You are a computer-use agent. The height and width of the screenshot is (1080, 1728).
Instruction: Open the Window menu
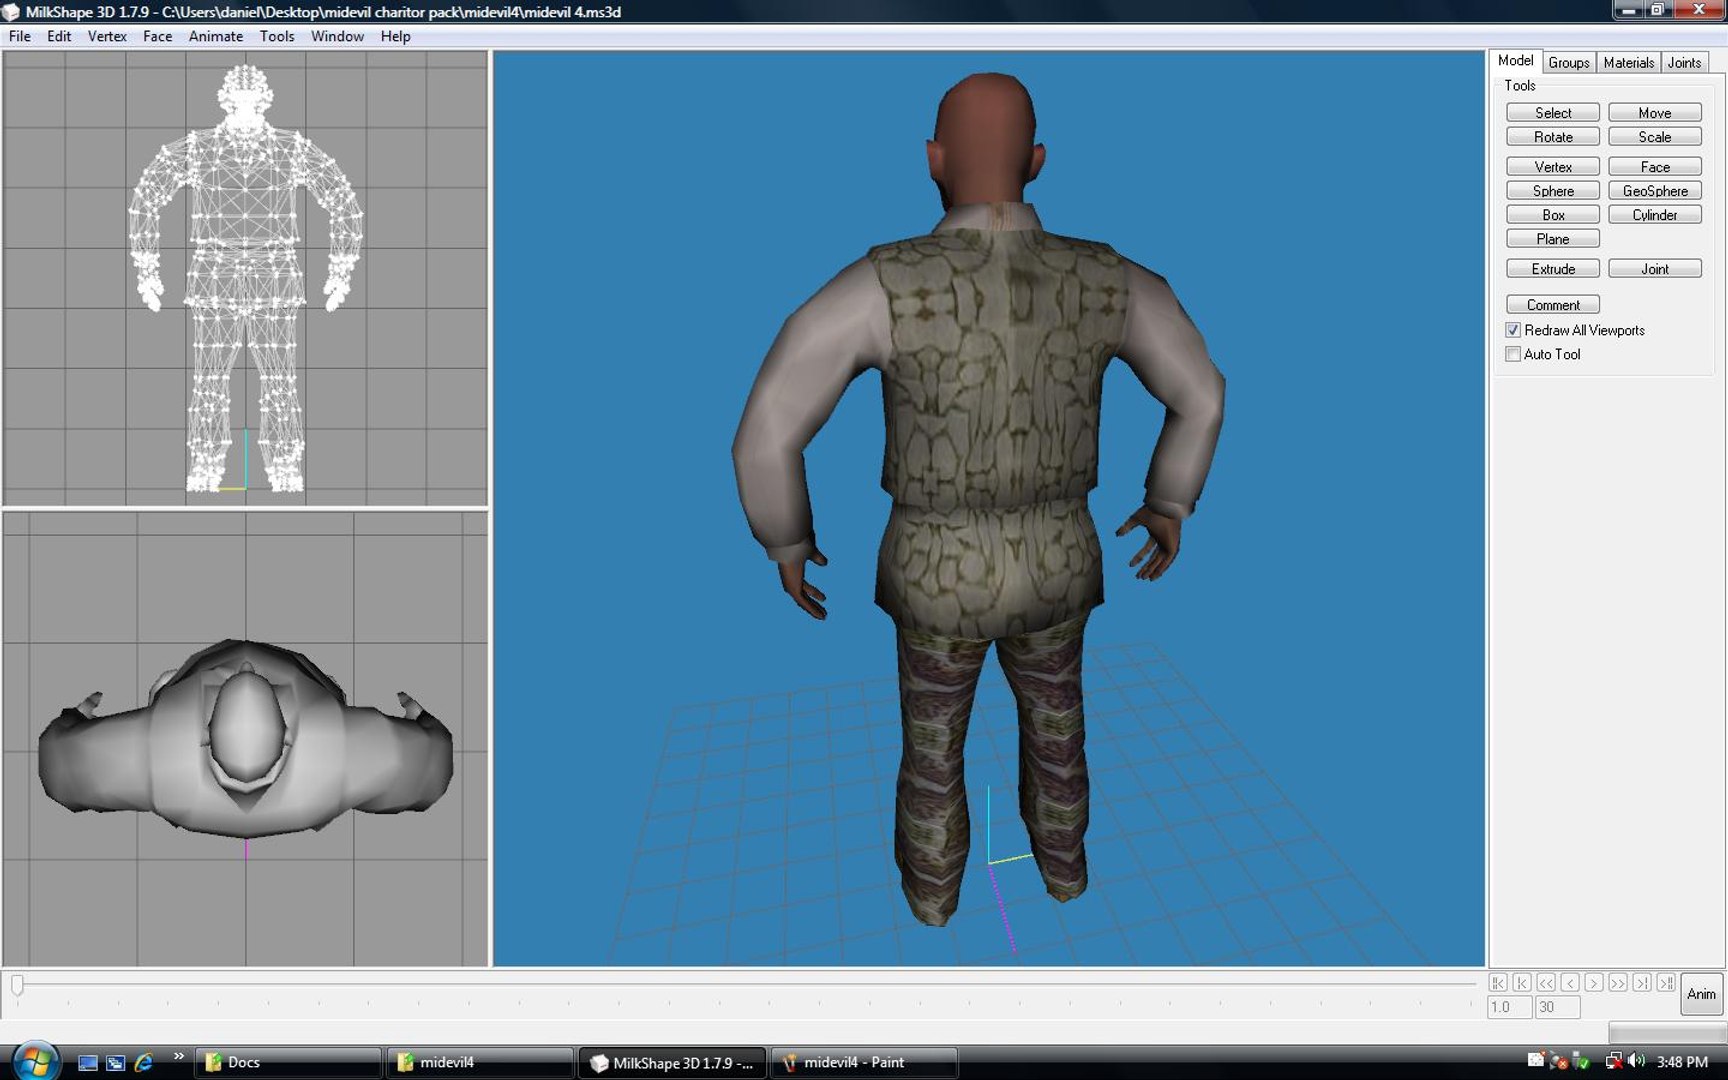click(337, 36)
